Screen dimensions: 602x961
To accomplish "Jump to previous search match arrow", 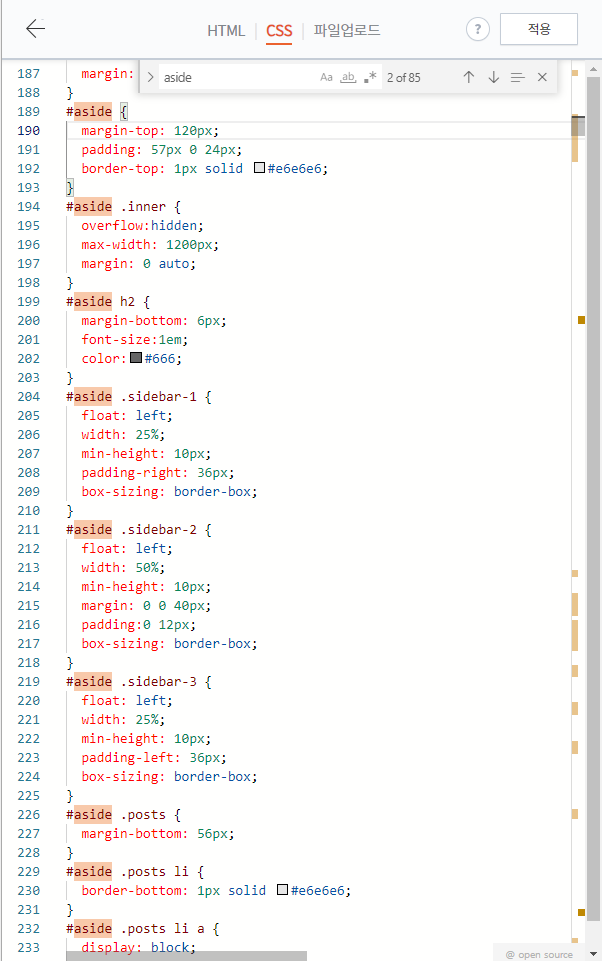I will (468, 77).
